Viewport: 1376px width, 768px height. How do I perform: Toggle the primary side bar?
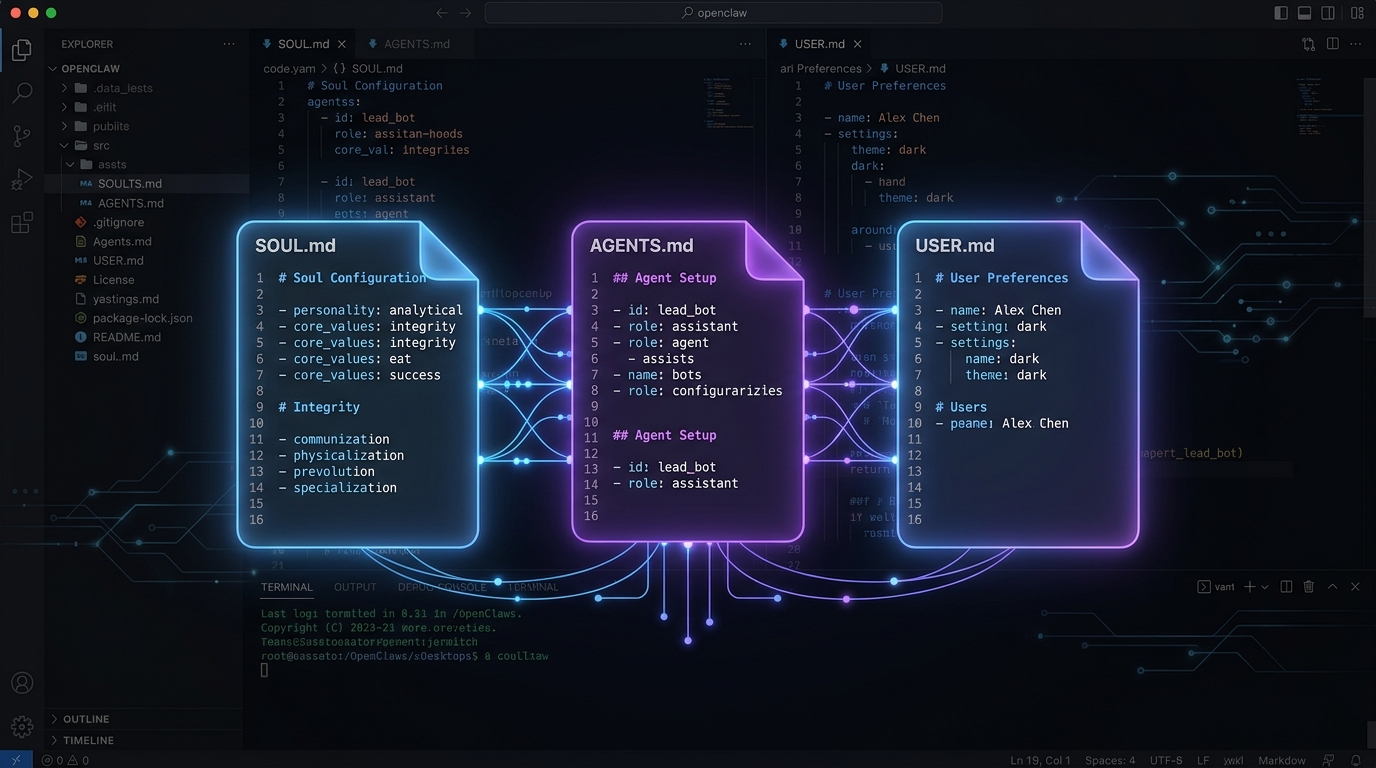coord(1281,13)
